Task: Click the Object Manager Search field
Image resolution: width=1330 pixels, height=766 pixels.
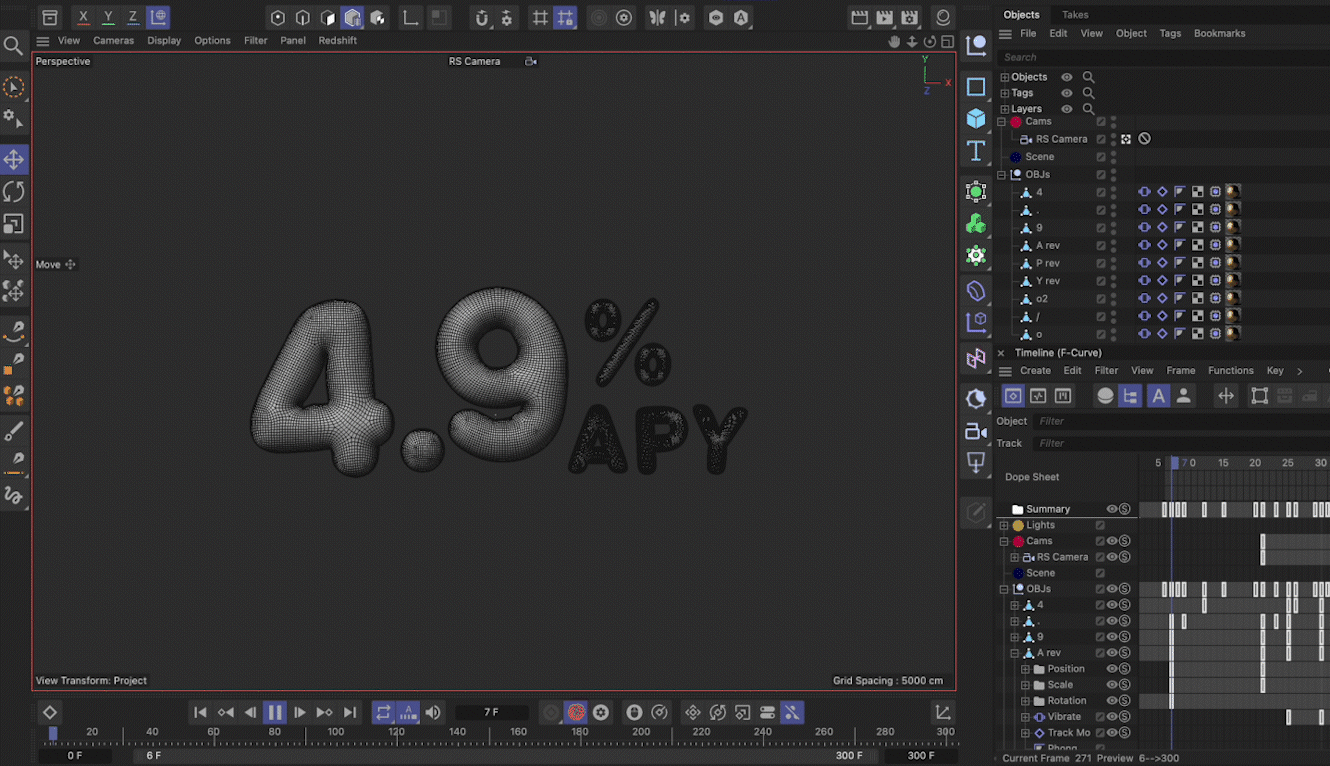Action: point(1165,57)
